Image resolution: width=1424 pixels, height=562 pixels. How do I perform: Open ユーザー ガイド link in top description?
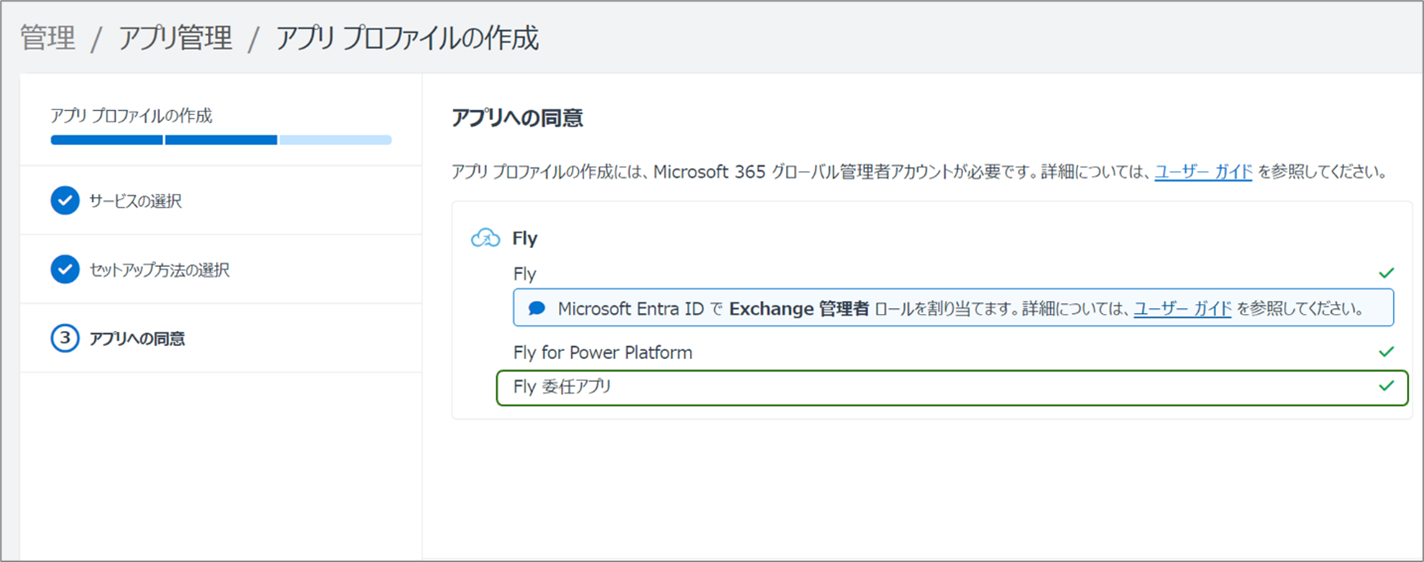pos(1203,172)
